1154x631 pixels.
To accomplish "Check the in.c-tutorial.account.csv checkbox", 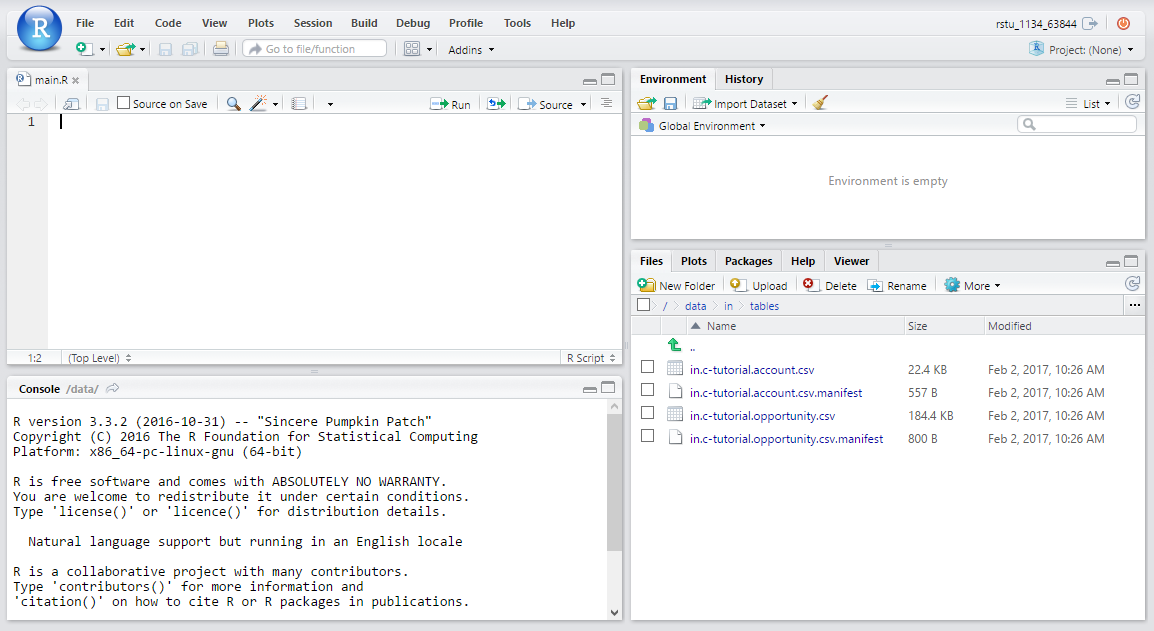I will point(648,367).
